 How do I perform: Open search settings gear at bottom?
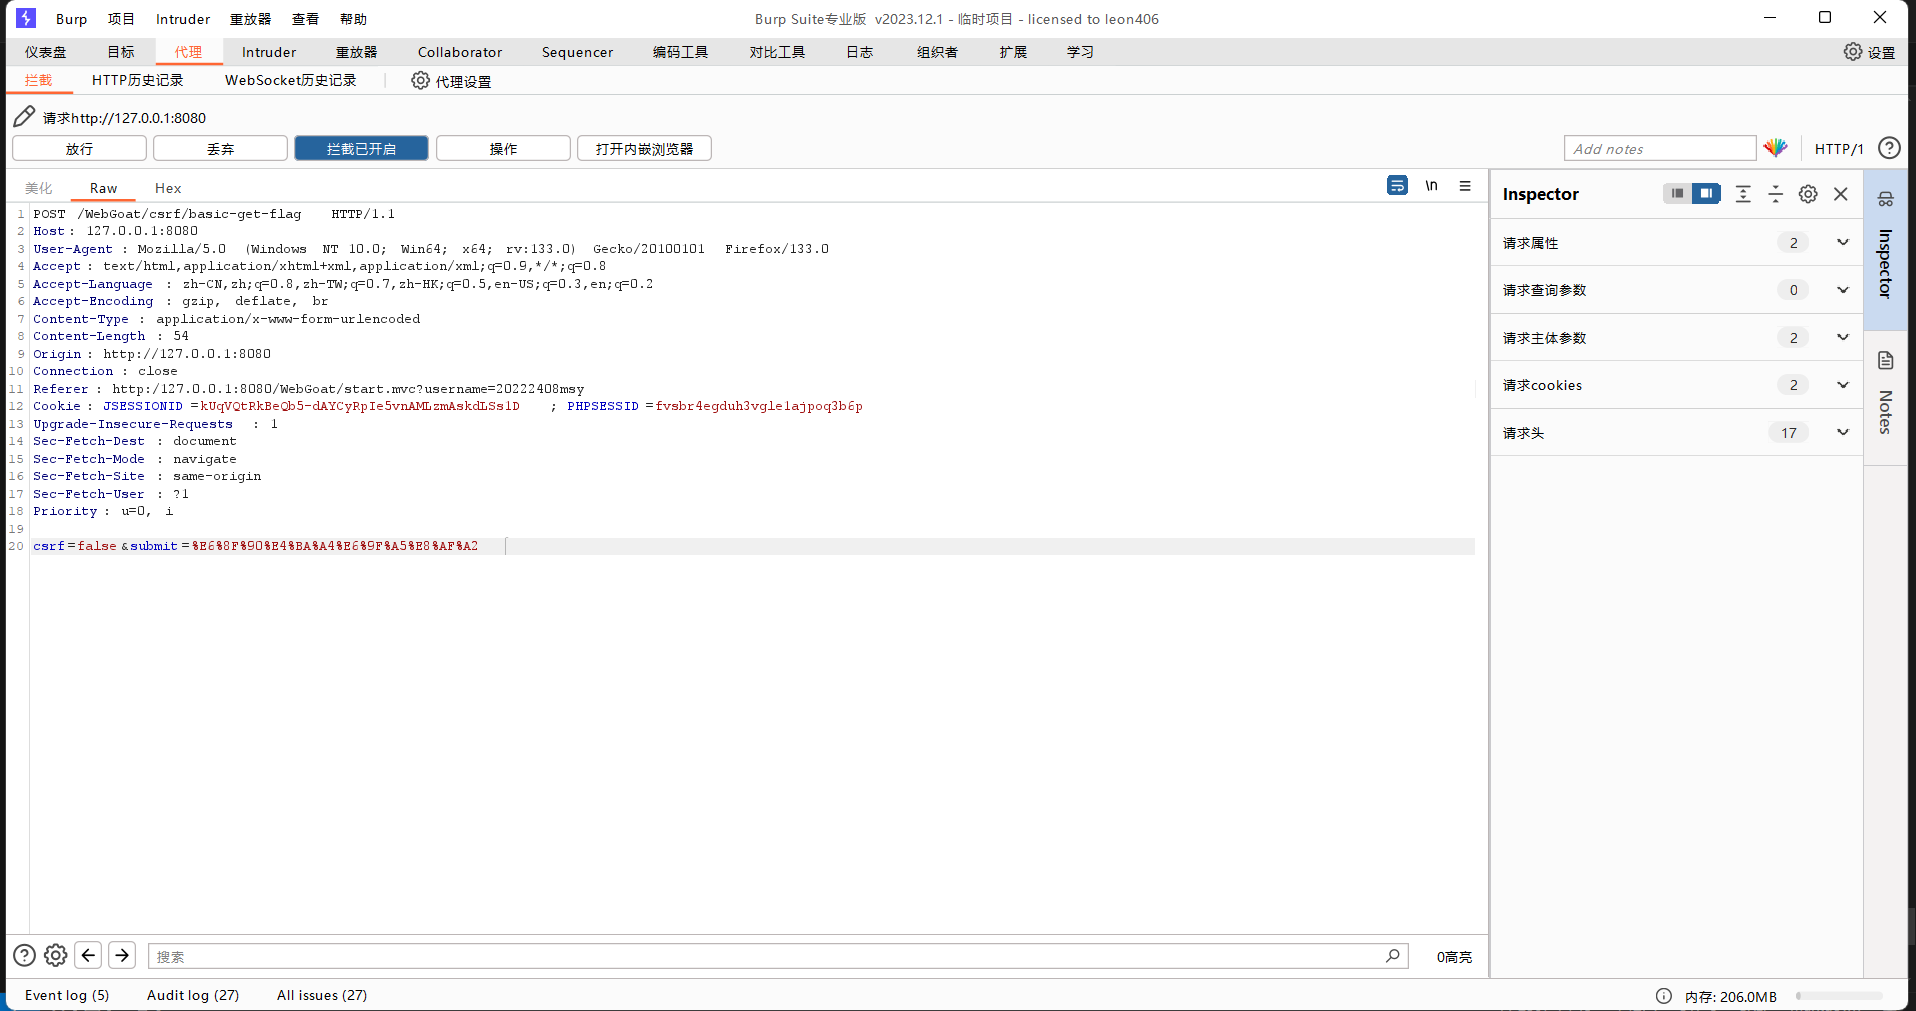tap(56, 955)
